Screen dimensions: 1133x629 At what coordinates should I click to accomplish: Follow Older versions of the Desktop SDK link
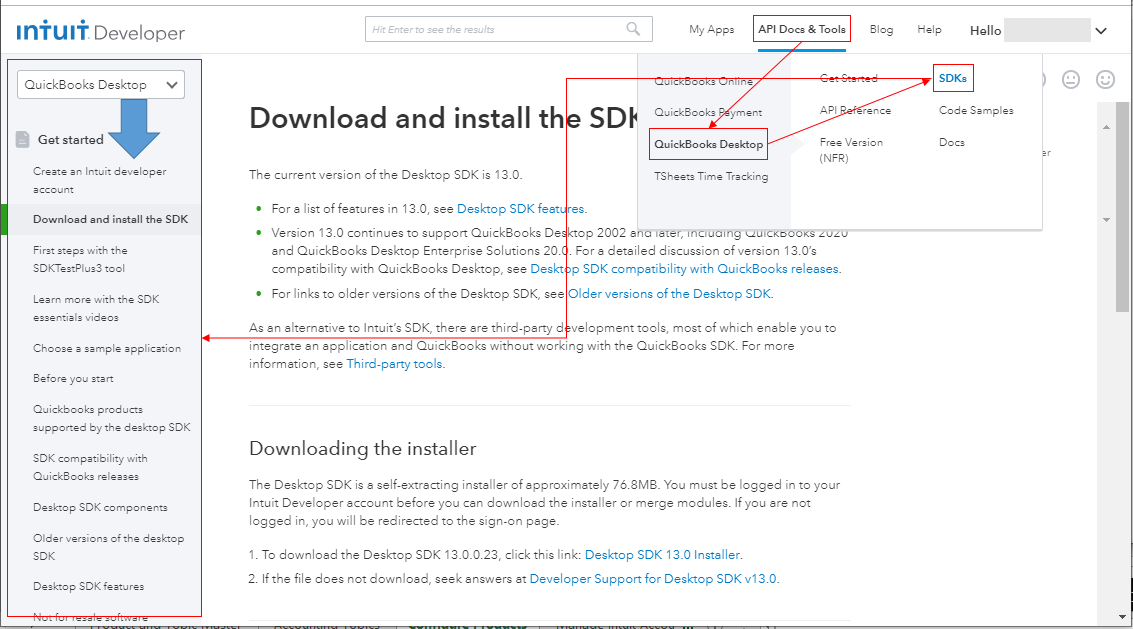click(669, 294)
